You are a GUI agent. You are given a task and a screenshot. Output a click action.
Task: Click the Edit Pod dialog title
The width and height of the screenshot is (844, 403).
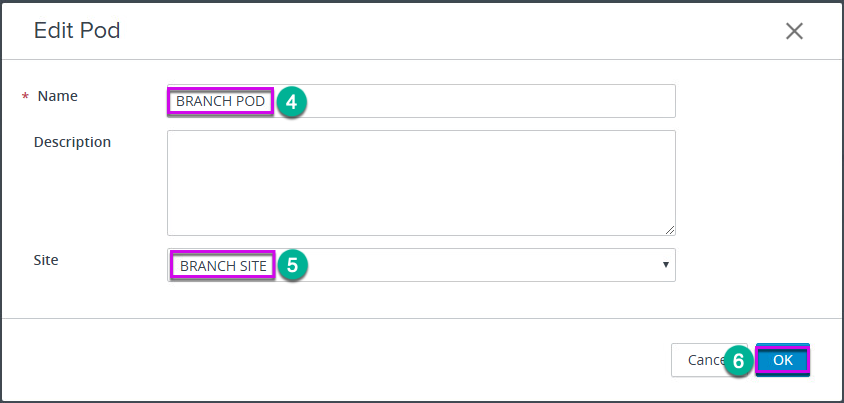77,31
